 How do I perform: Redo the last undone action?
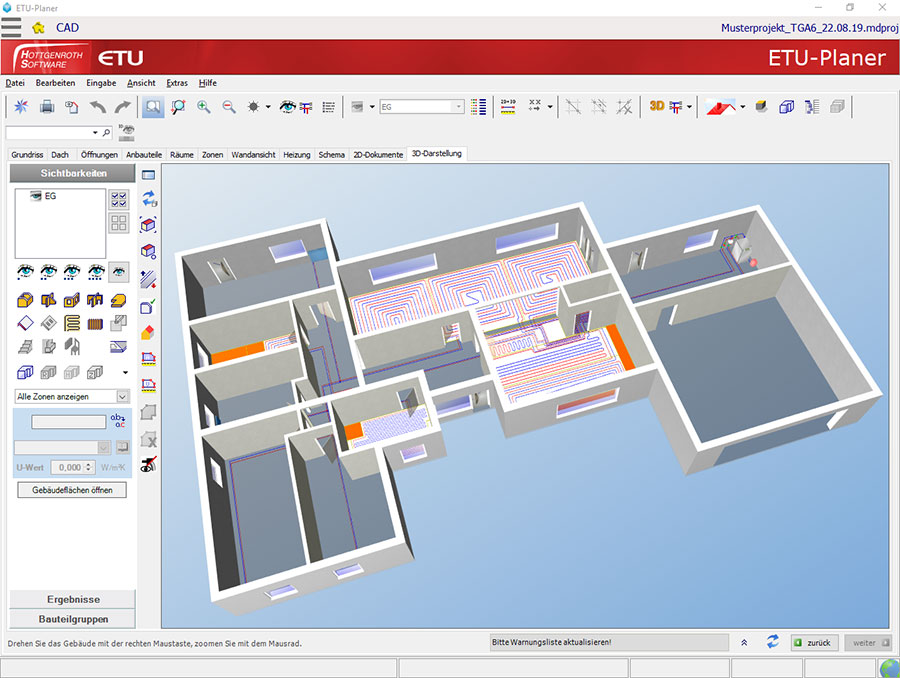coord(122,107)
